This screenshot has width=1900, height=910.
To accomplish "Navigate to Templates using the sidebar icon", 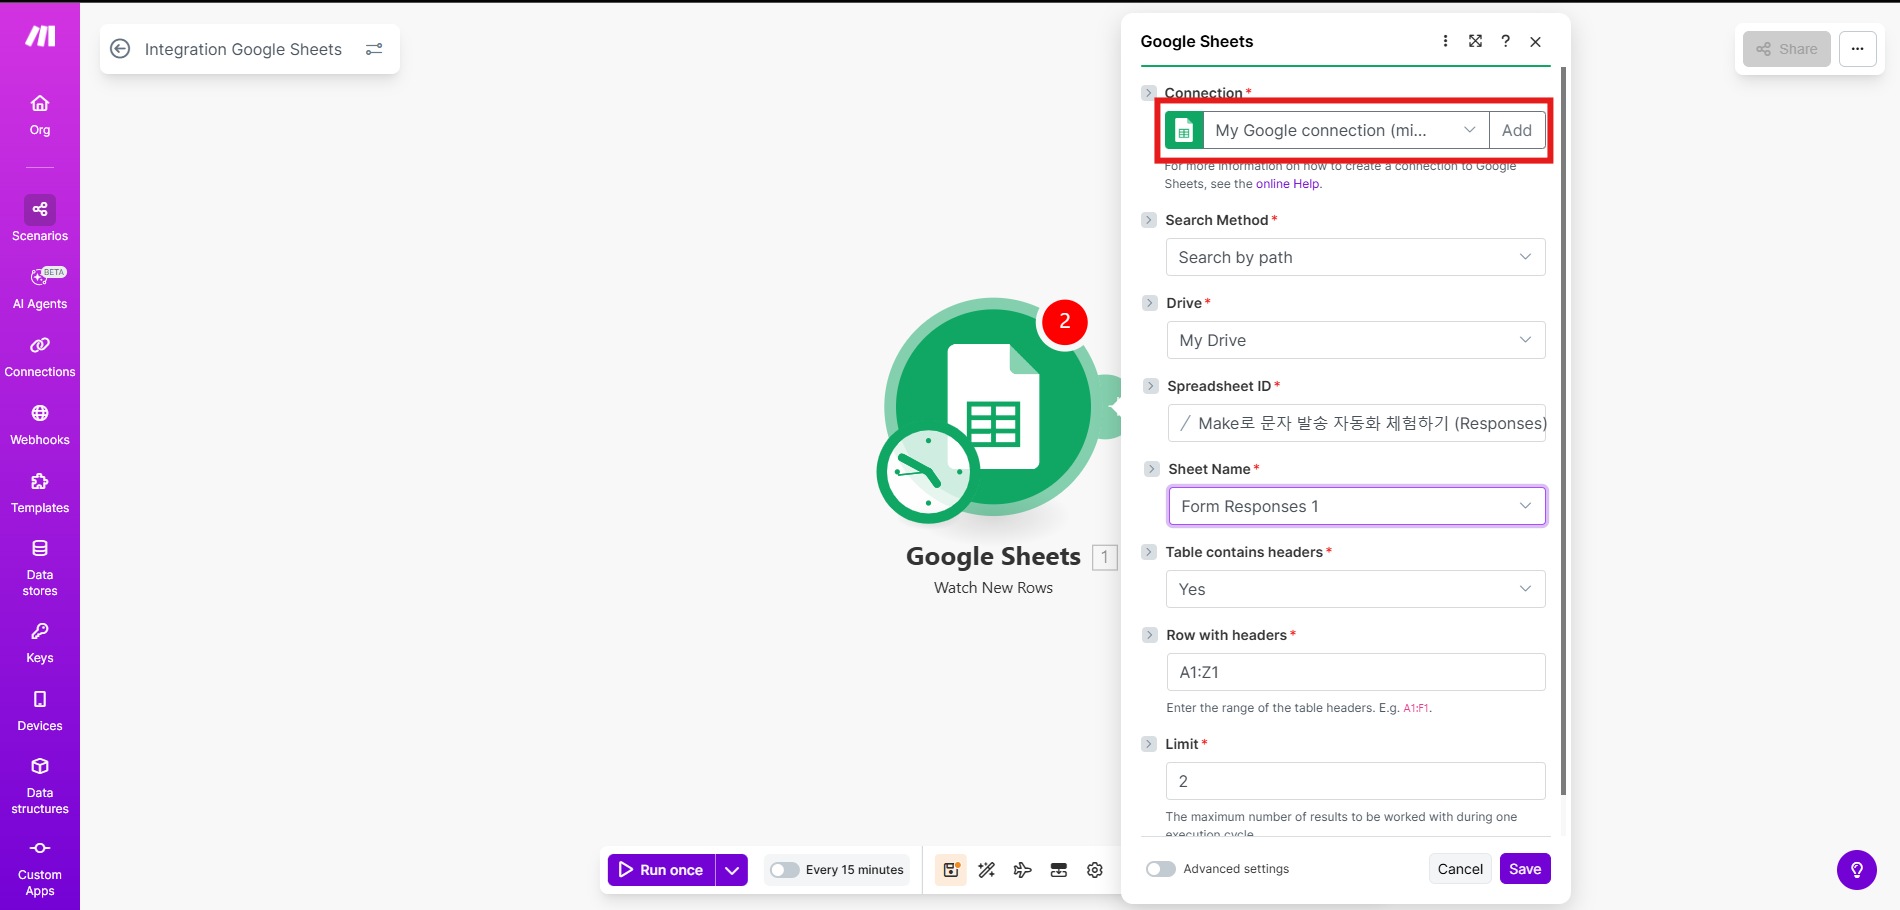I will click(x=39, y=491).
